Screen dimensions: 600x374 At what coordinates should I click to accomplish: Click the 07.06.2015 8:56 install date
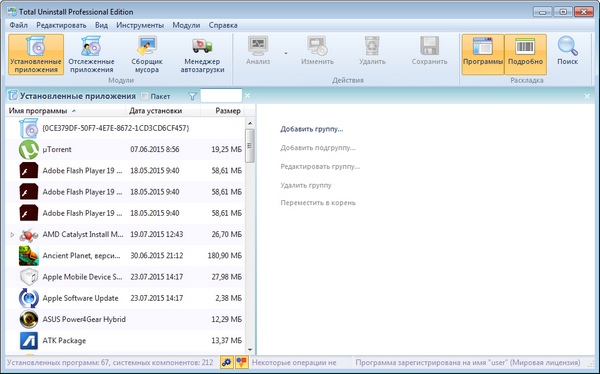155,149
